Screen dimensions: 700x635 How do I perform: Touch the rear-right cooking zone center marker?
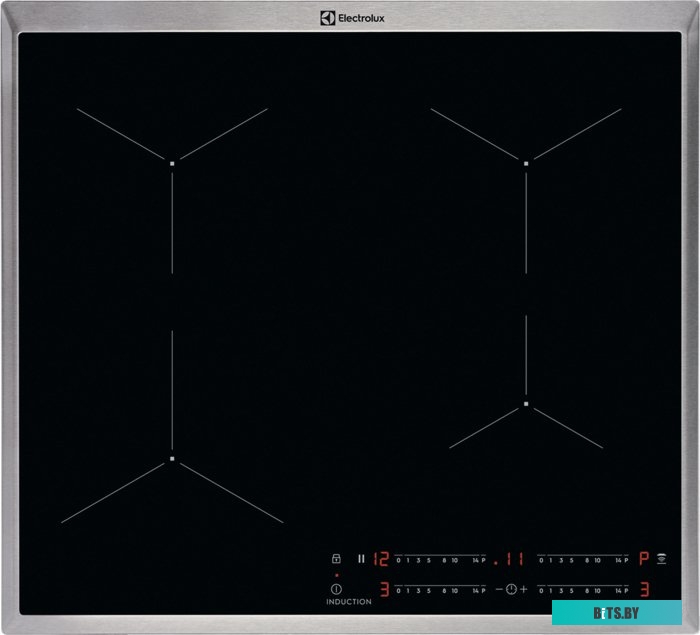526,161
